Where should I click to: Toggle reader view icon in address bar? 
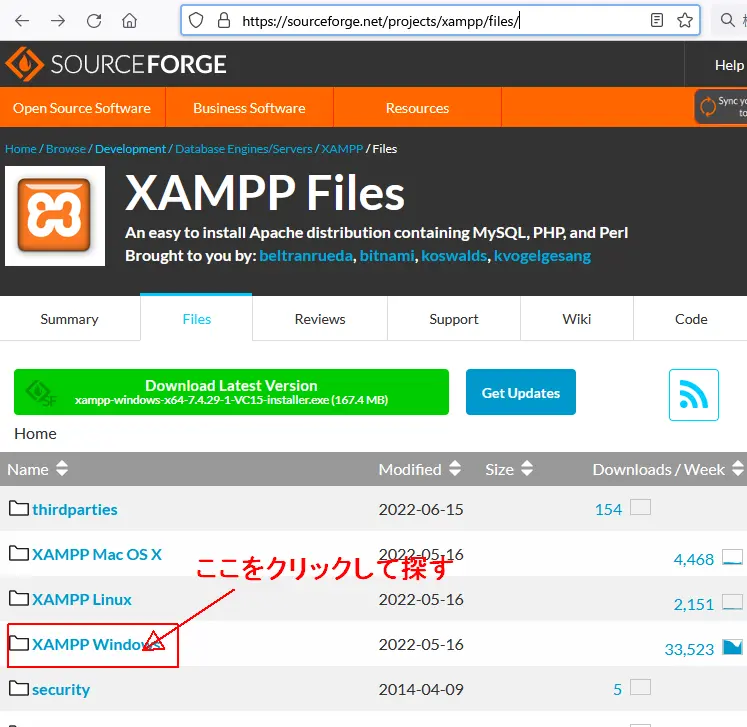656,20
